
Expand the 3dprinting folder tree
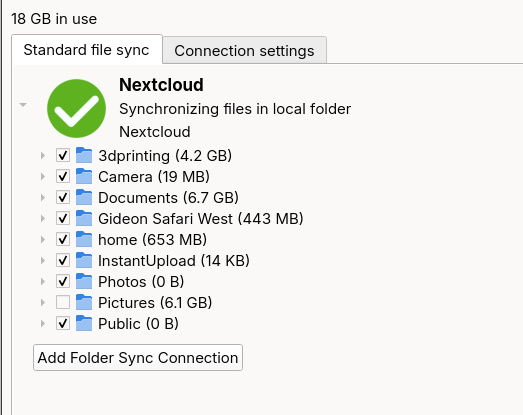coord(43,155)
